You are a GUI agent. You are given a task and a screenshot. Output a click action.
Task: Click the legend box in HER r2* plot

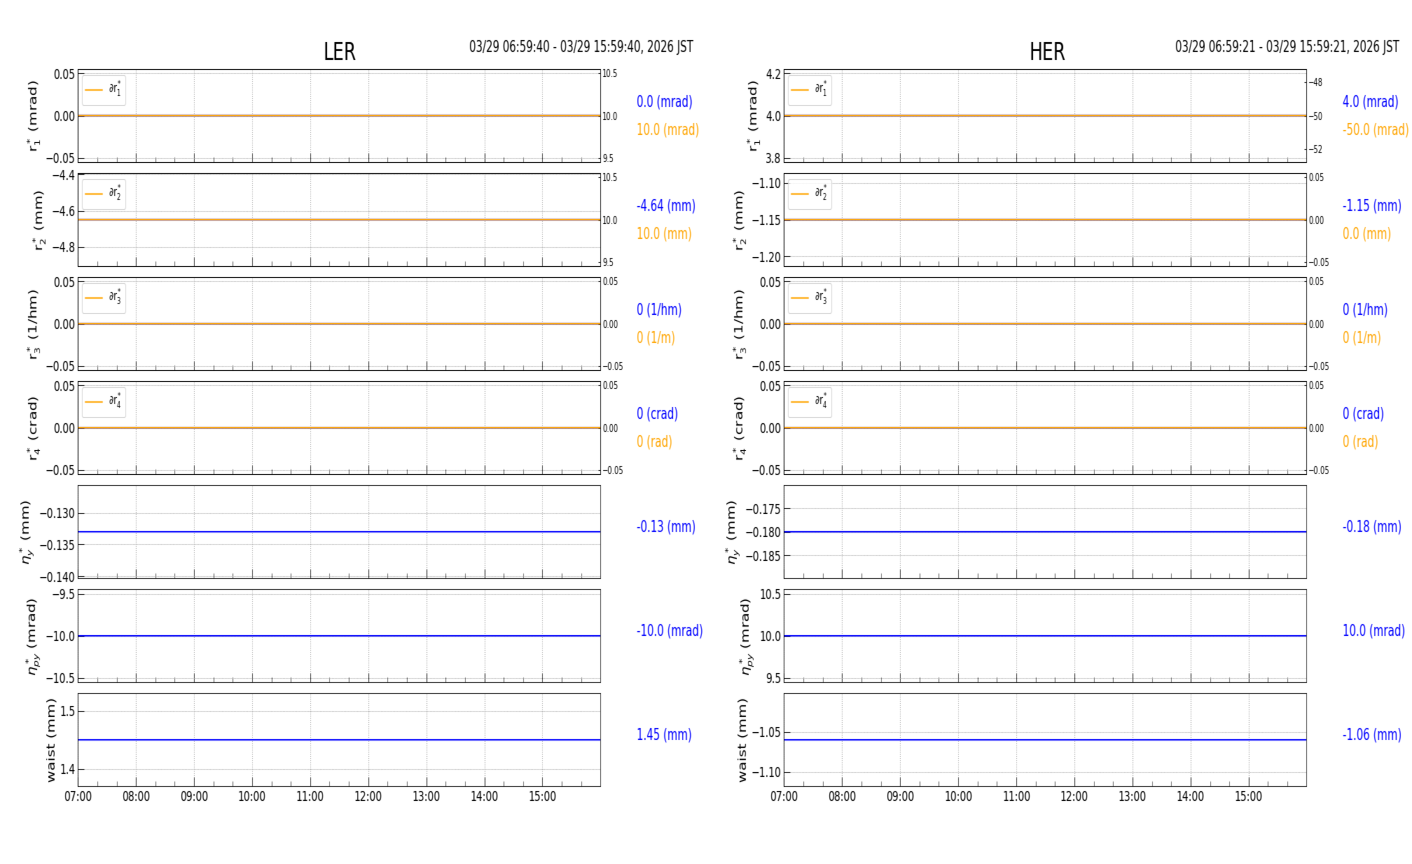click(x=809, y=194)
